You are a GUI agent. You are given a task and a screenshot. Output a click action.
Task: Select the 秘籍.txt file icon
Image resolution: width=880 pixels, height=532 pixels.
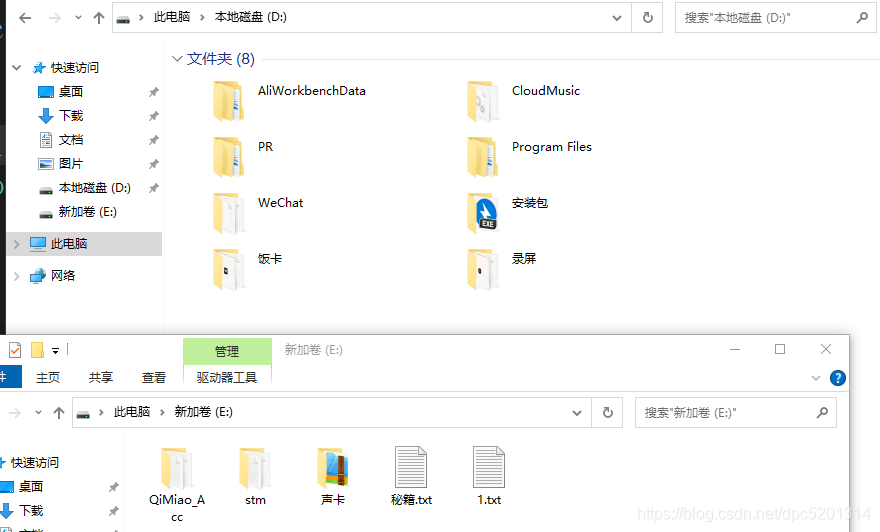411,467
